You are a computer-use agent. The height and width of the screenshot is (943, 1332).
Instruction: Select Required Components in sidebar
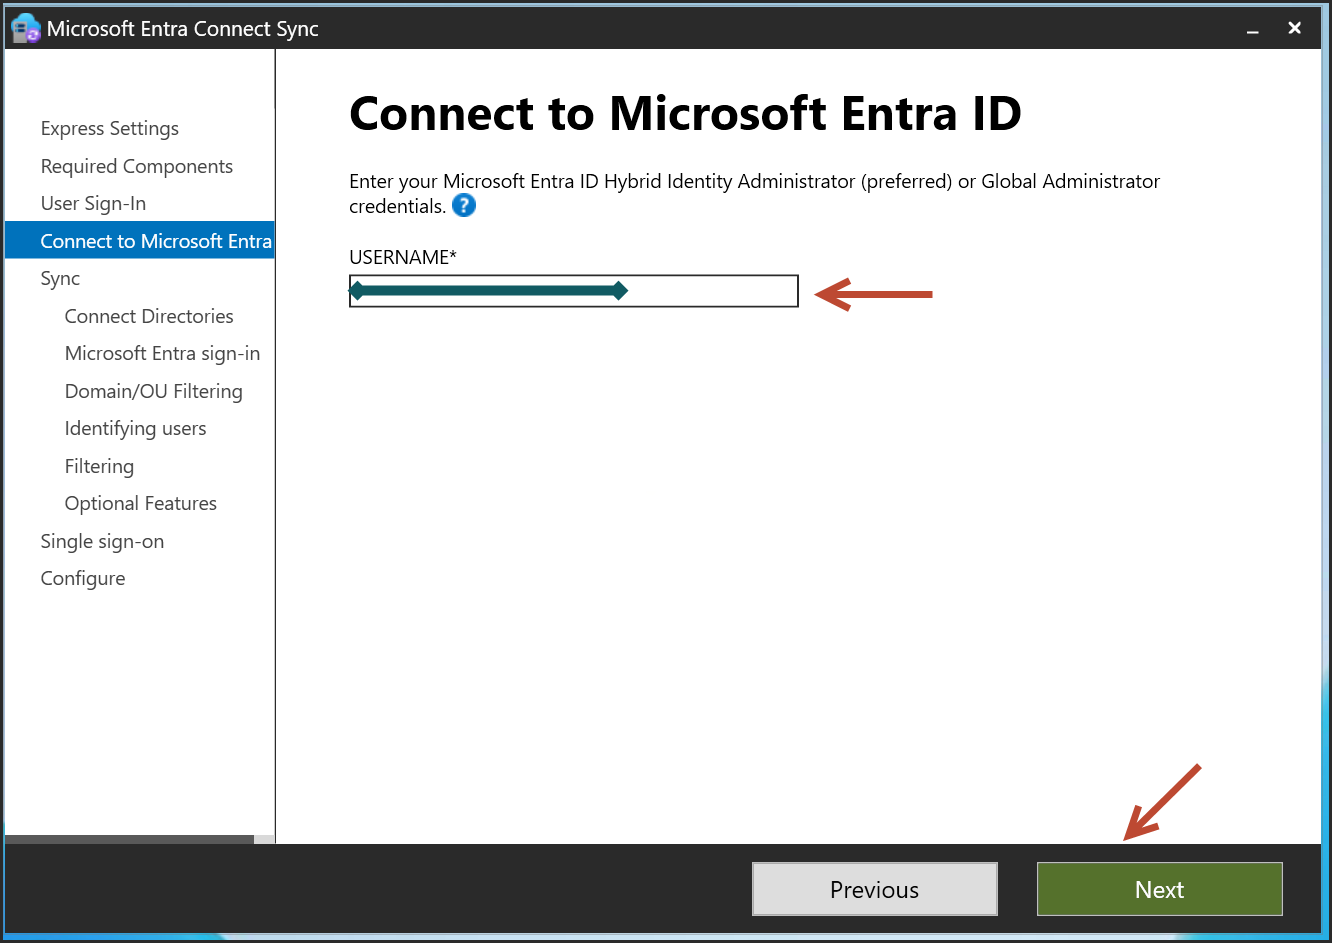click(137, 166)
